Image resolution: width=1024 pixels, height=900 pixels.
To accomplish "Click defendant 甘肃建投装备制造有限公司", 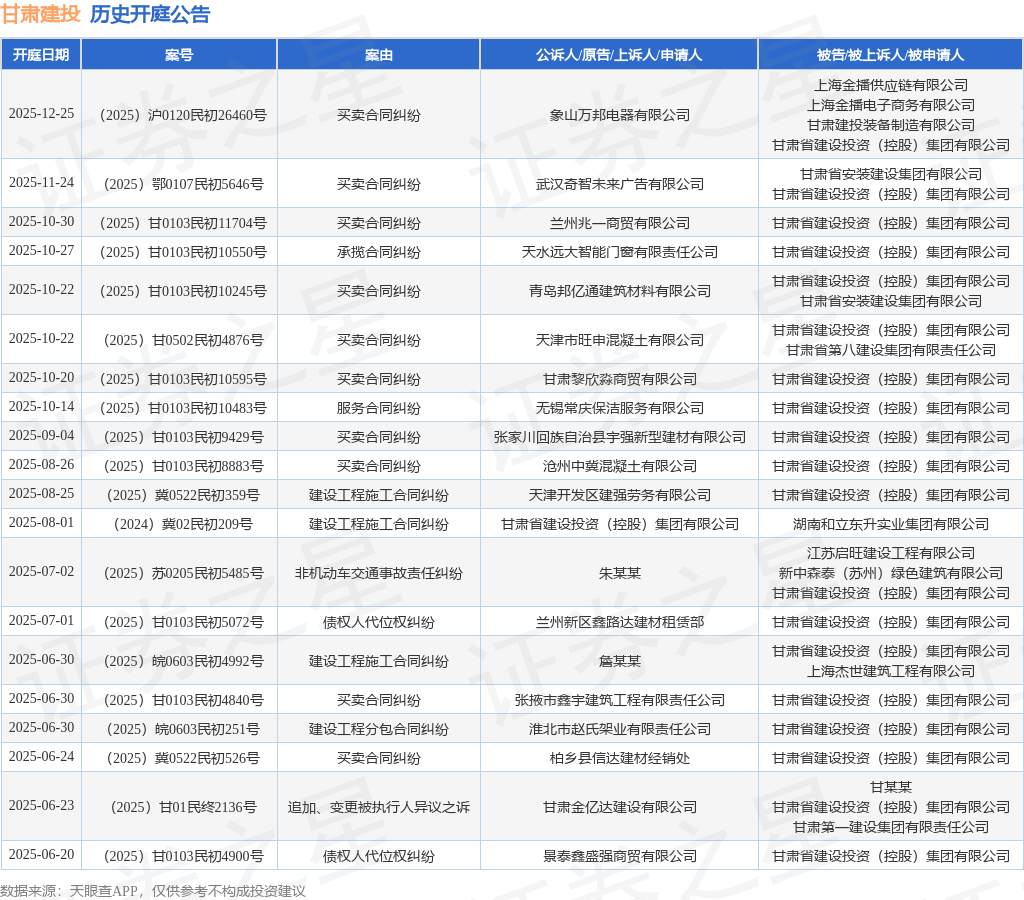I will tap(891, 125).
